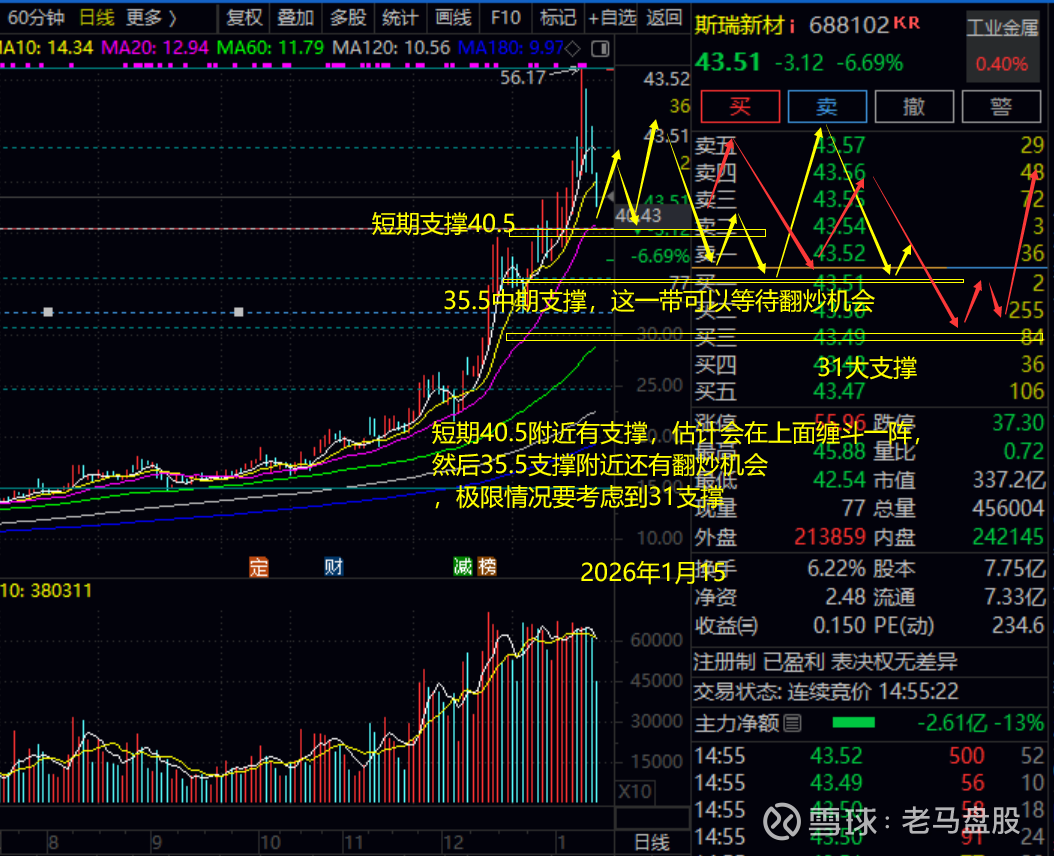
Task: Activate 画线 drawing tool
Action: [453, 17]
